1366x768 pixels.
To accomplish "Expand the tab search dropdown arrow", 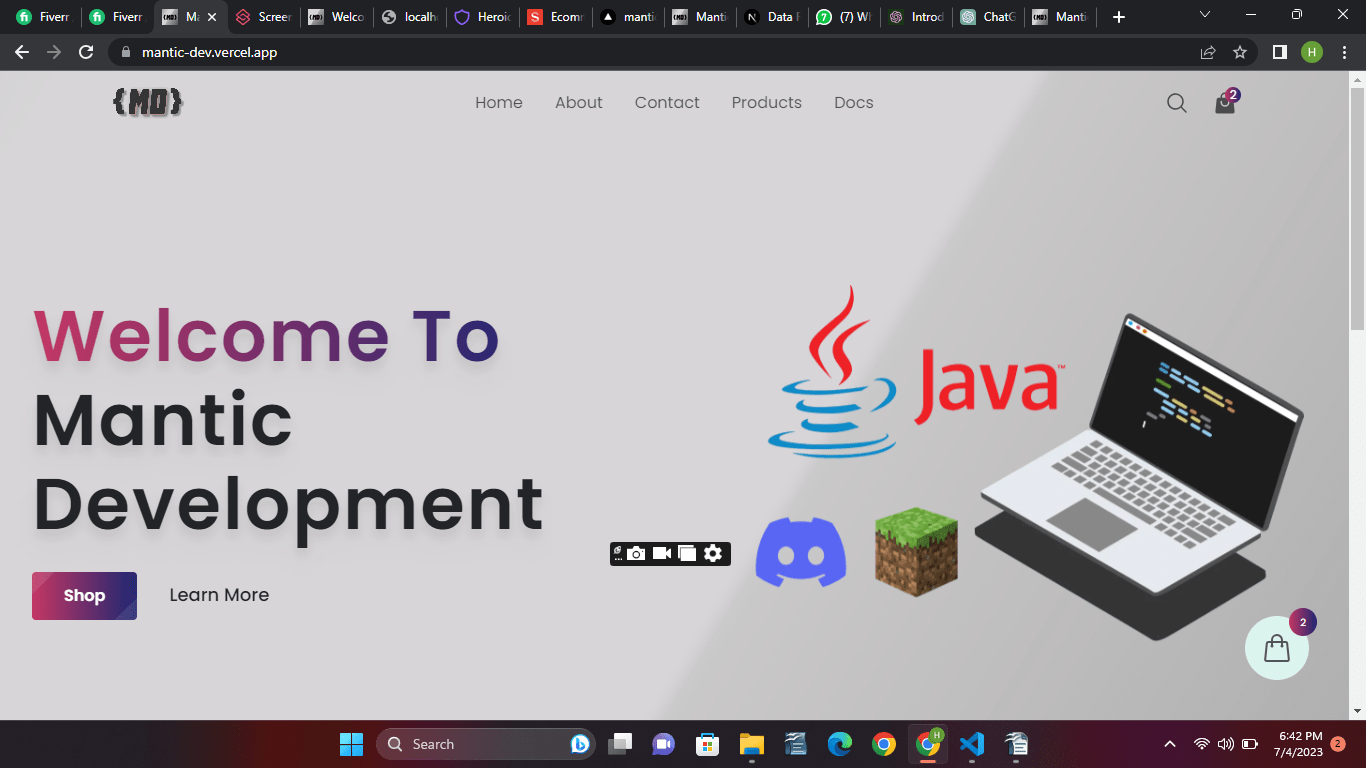I will (1204, 15).
